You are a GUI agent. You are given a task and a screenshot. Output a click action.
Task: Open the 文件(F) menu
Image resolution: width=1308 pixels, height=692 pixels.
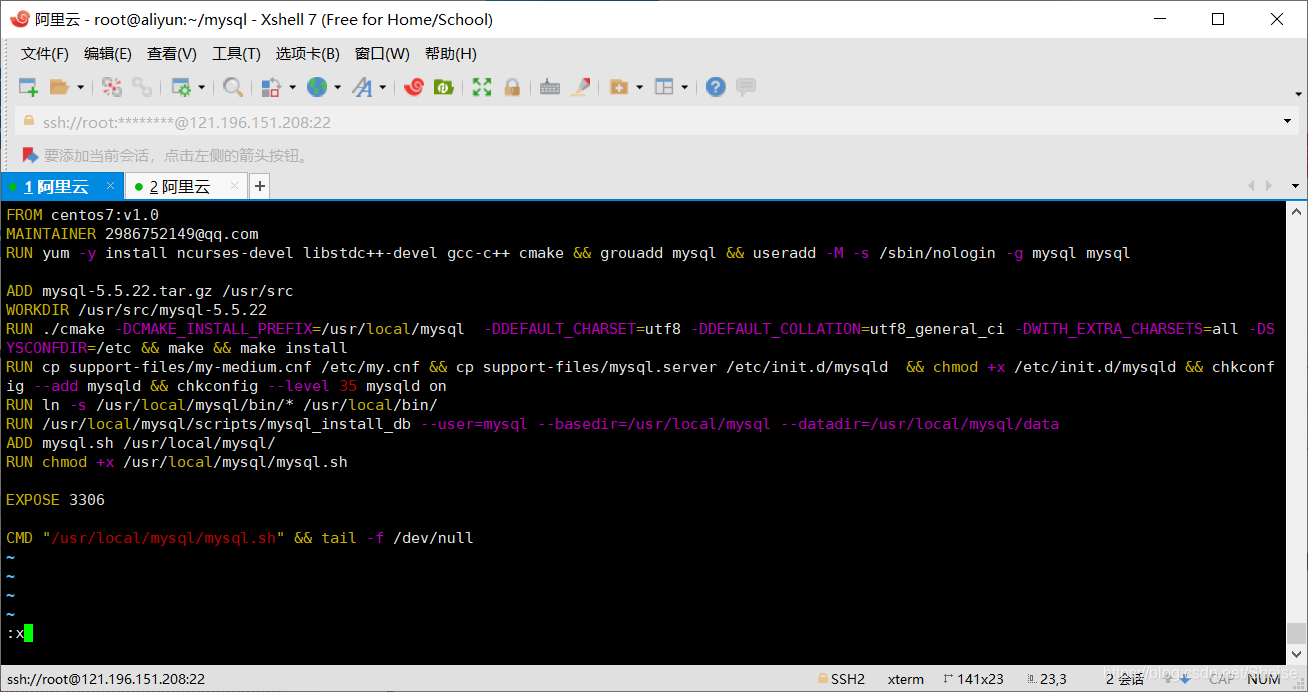45,53
